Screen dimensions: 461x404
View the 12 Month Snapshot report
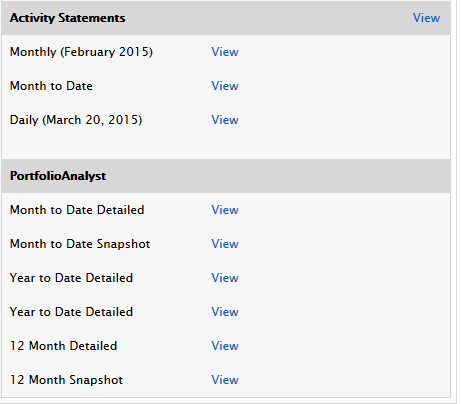click(225, 380)
